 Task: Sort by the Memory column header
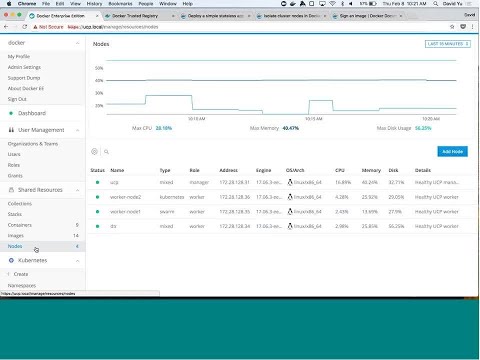371,170
